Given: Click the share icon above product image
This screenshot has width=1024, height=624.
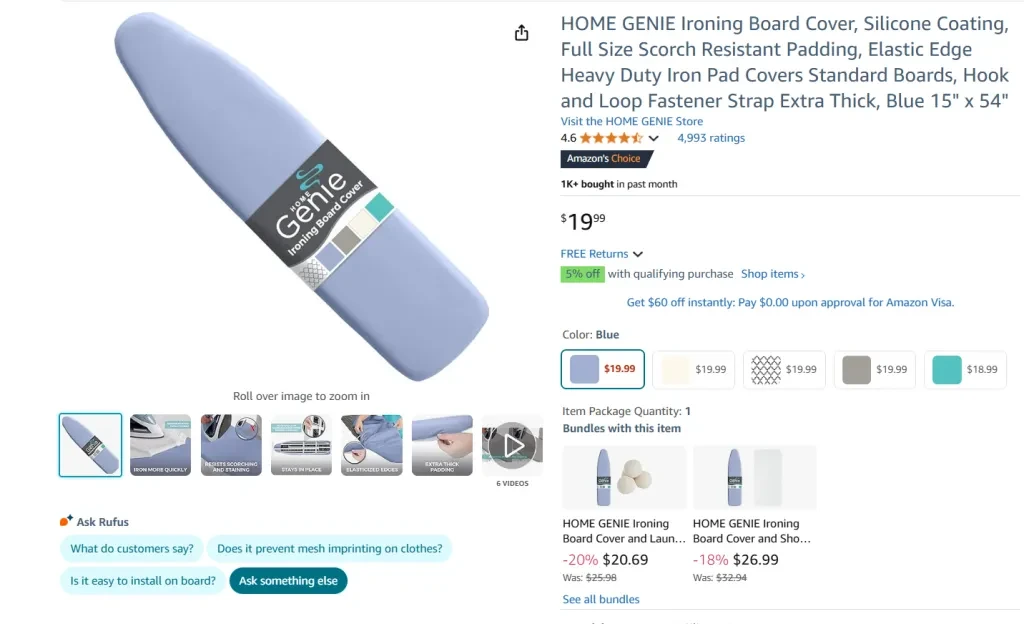Looking at the screenshot, I should [521, 33].
